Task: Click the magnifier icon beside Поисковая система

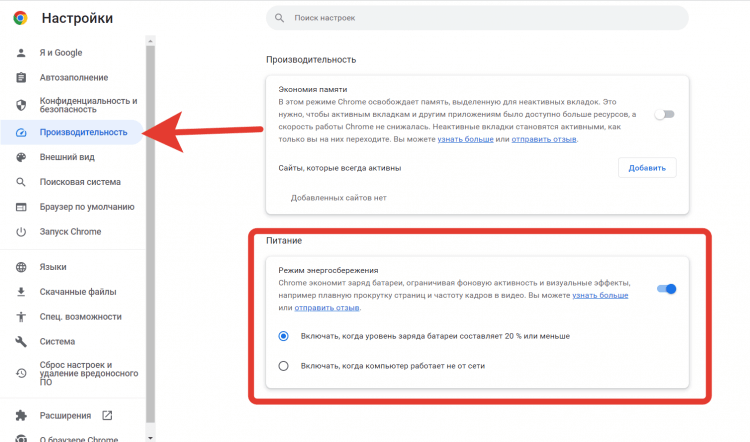Action: (x=21, y=182)
